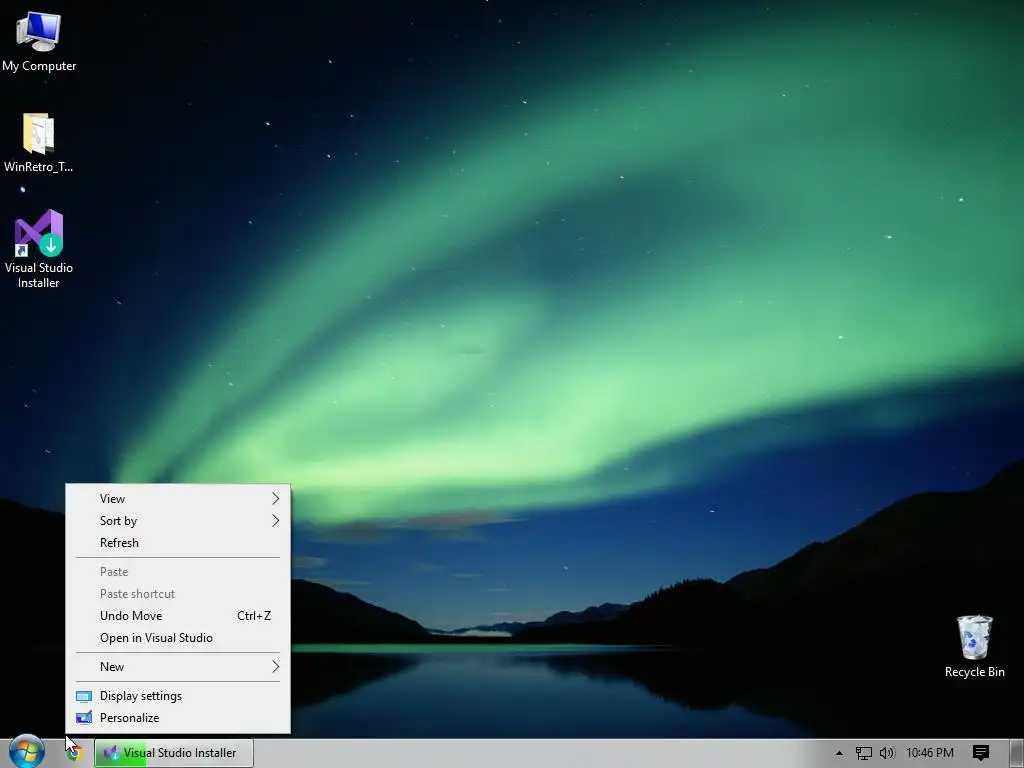Select the Recycle Bin icon
1024x768 pixels.
pyautogui.click(x=974, y=646)
